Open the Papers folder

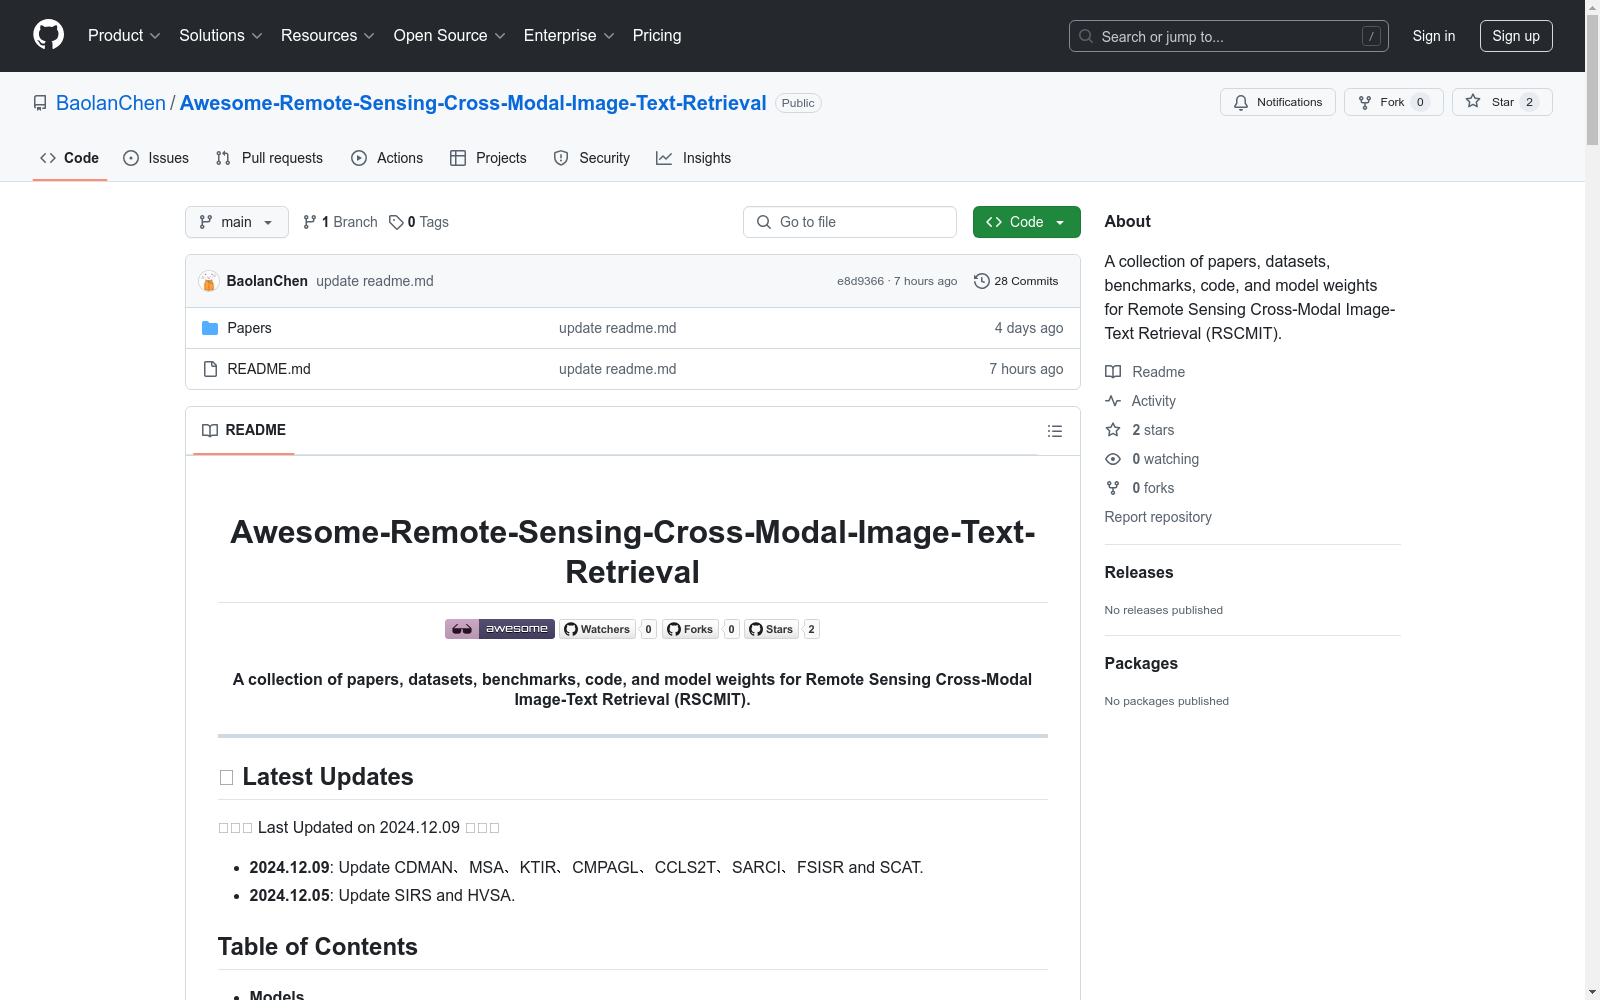(249, 328)
